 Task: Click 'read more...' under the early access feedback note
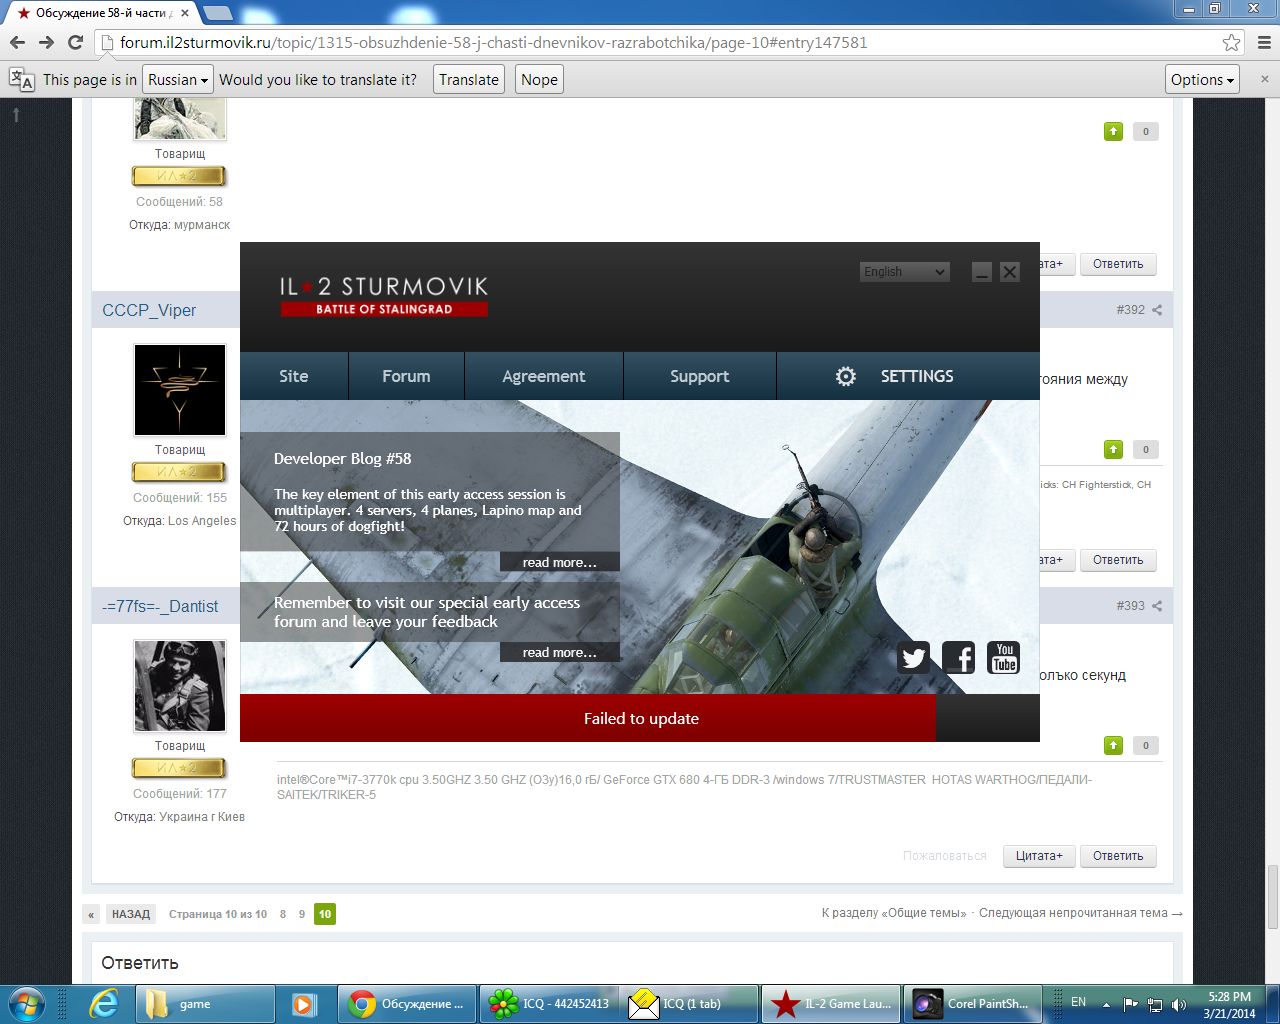click(560, 652)
